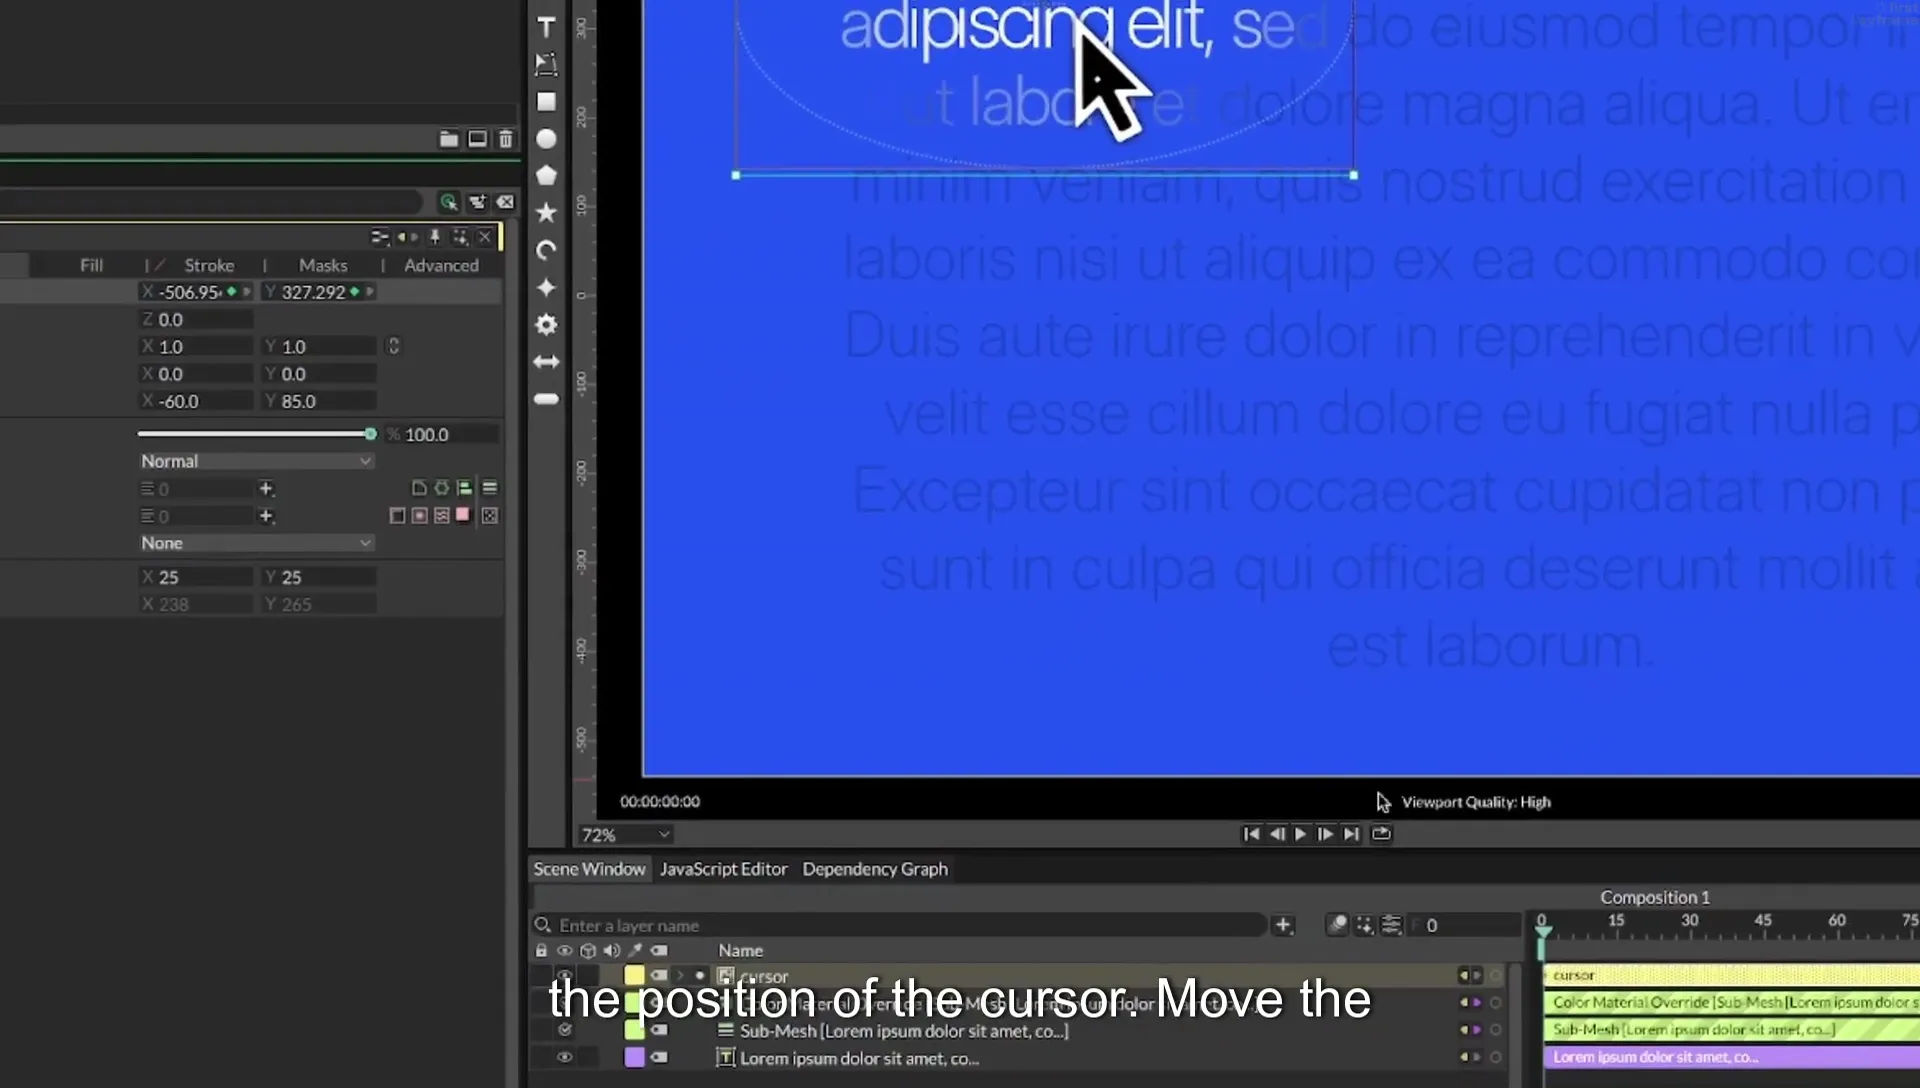Toggle the circle at end of Lorem ipsum row
Screen dimensions: 1920x1088
[1497, 1057]
